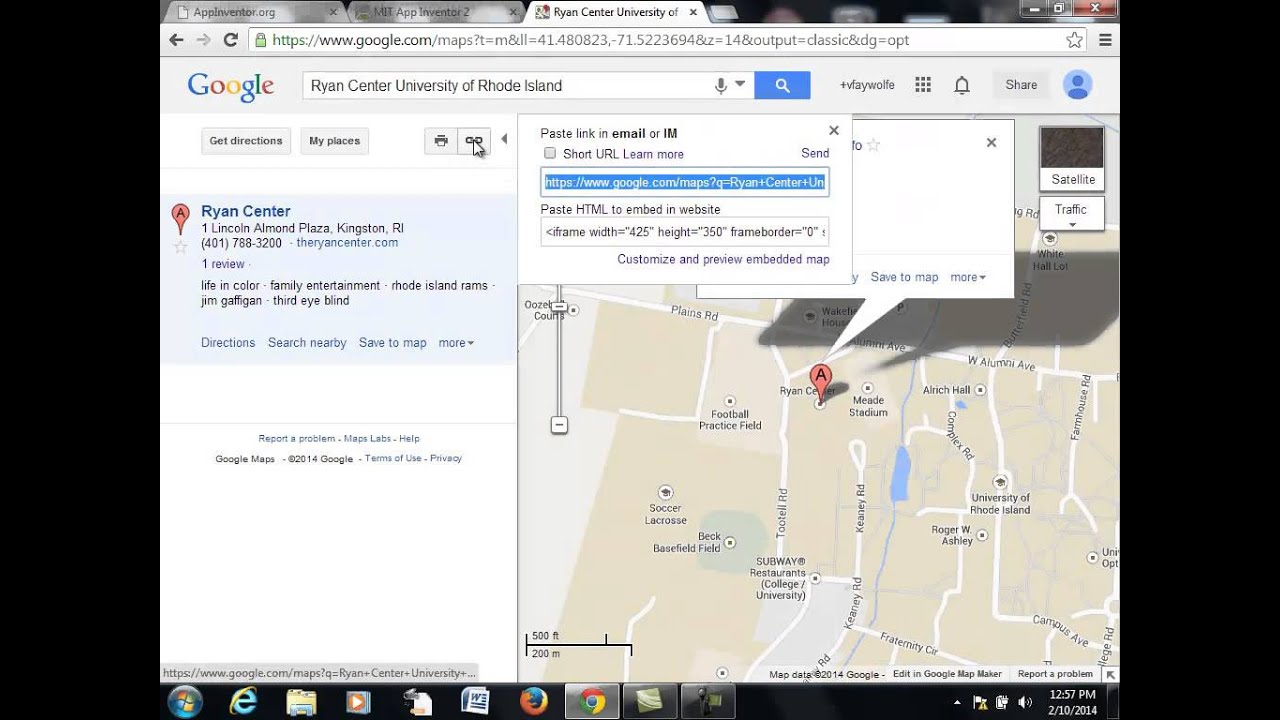Click the Football Practice Field map marker
Image resolution: width=1280 pixels, height=720 pixels.
coord(728,401)
